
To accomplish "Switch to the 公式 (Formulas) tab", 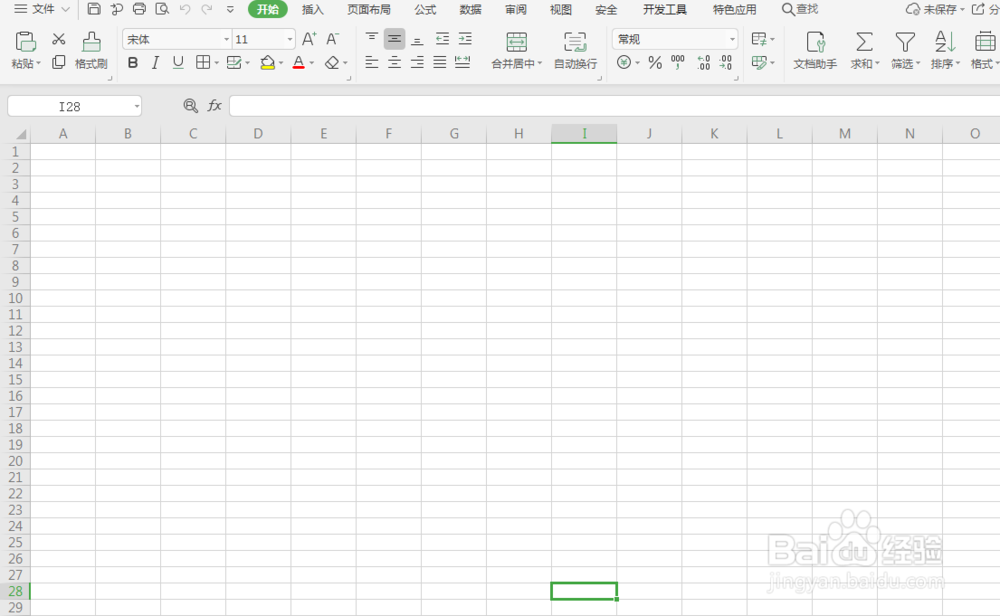I will coord(425,10).
